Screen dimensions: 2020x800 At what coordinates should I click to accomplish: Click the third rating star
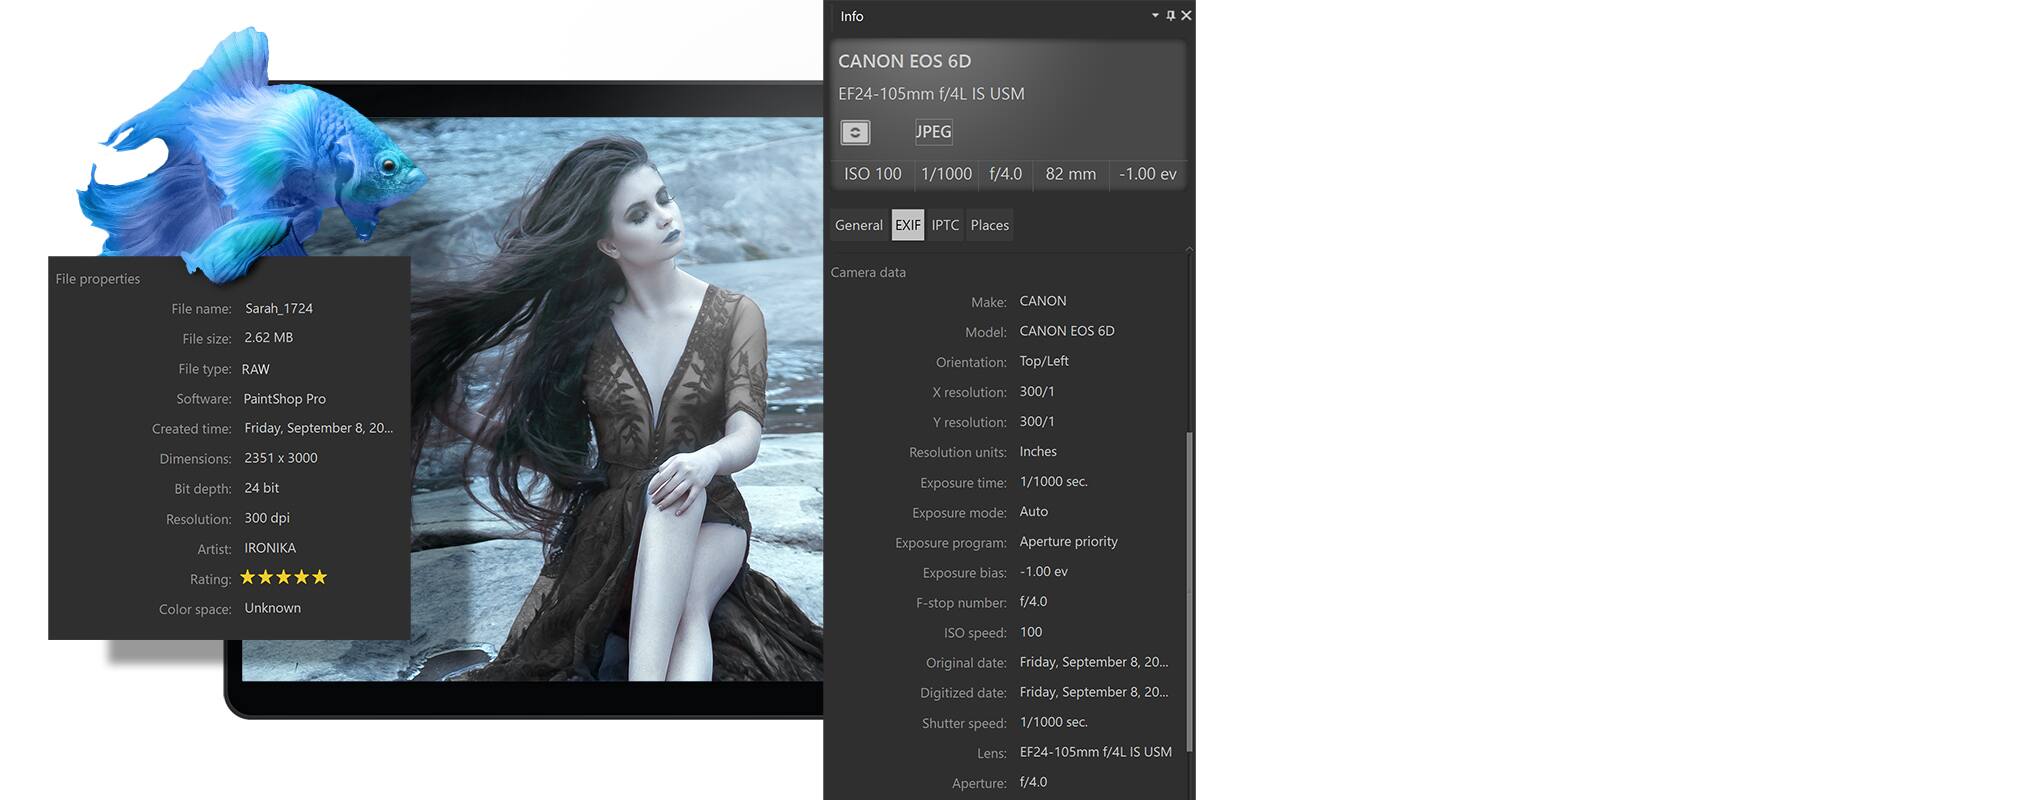point(284,577)
